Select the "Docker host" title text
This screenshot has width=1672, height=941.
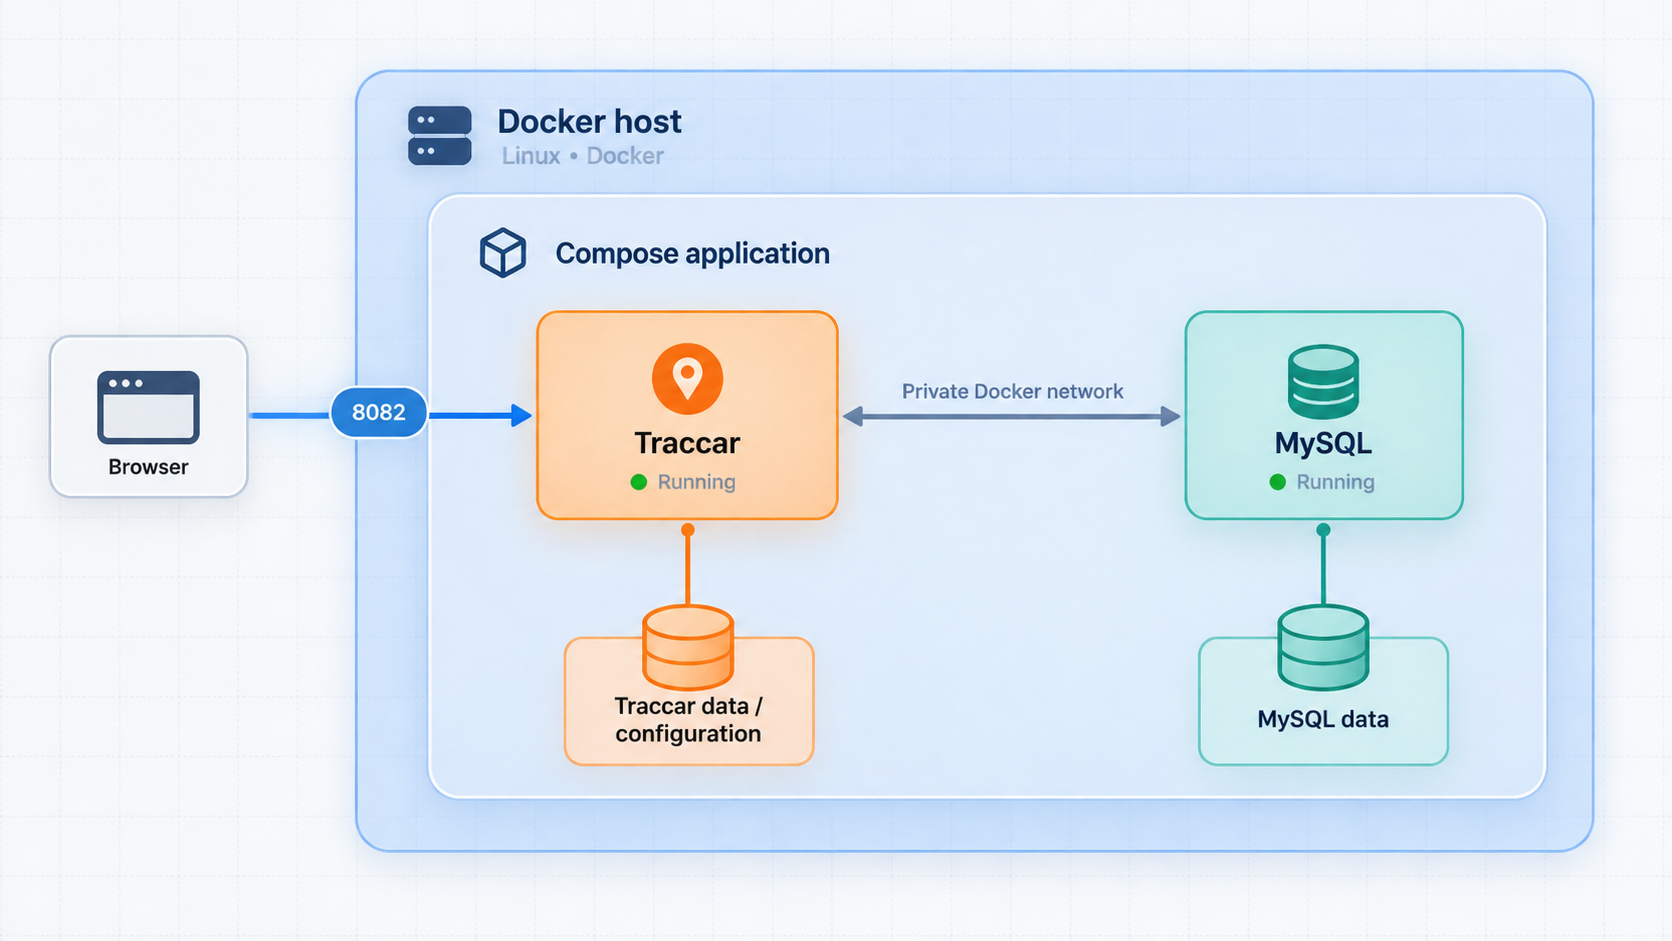click(589, 122)
